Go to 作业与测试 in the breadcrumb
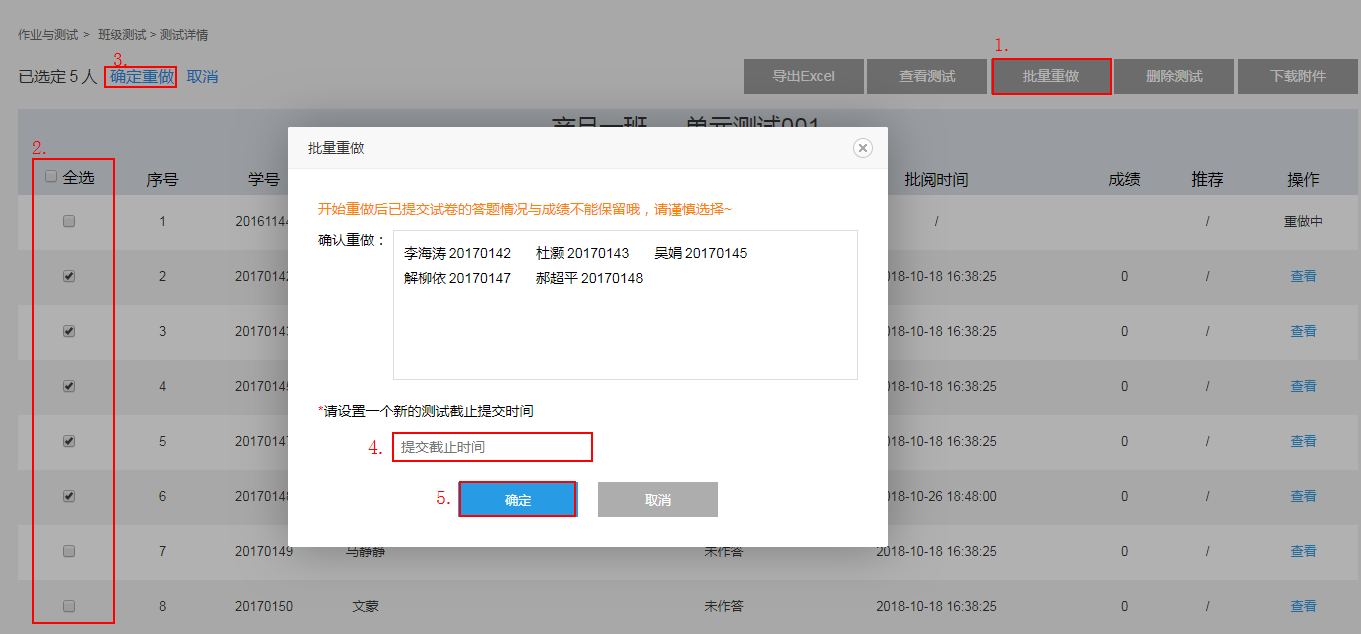The width and height of the screenshot is (1361, 634). [47, 35]
